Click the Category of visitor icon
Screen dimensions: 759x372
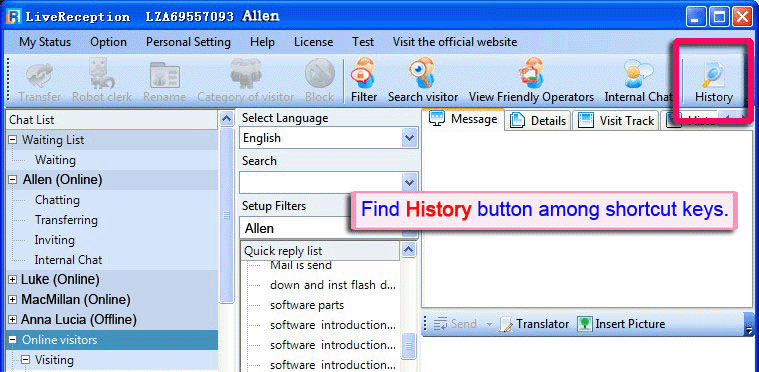[245, 81]
